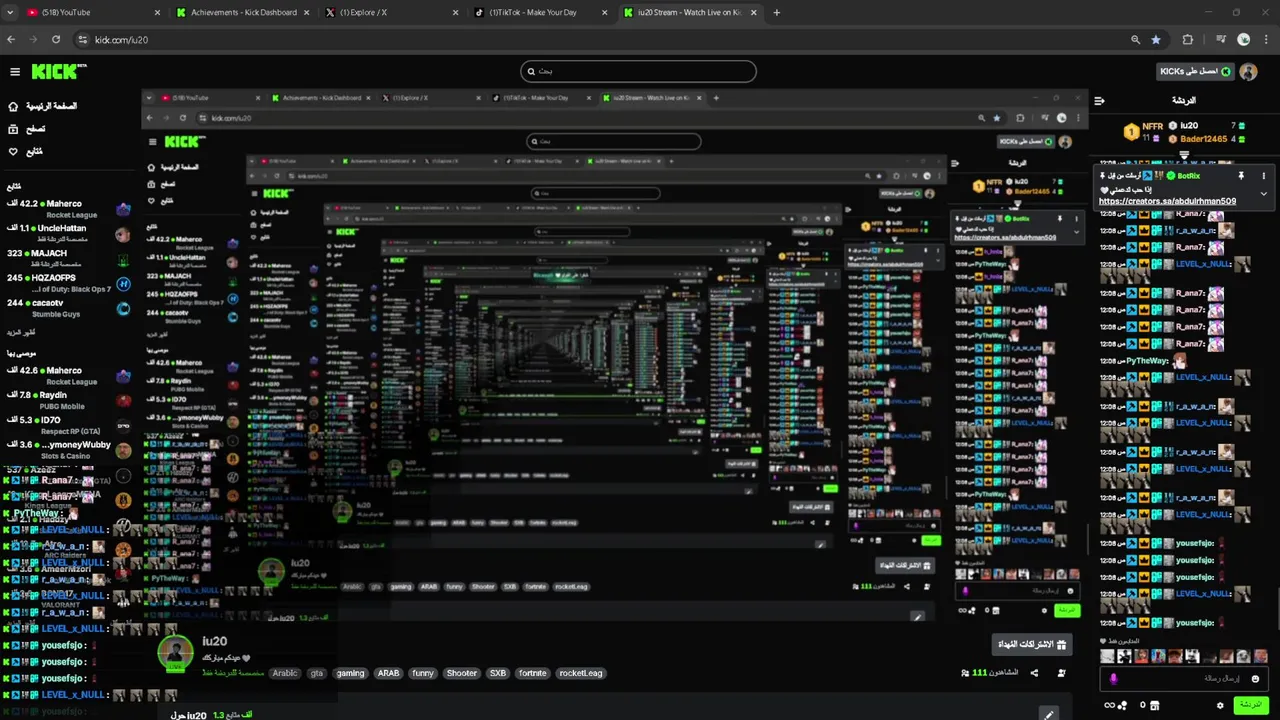Viewport: 1280px width, 720px height.
Task: Select the Arabic tag below stream
Action: [x=285, y=673]
